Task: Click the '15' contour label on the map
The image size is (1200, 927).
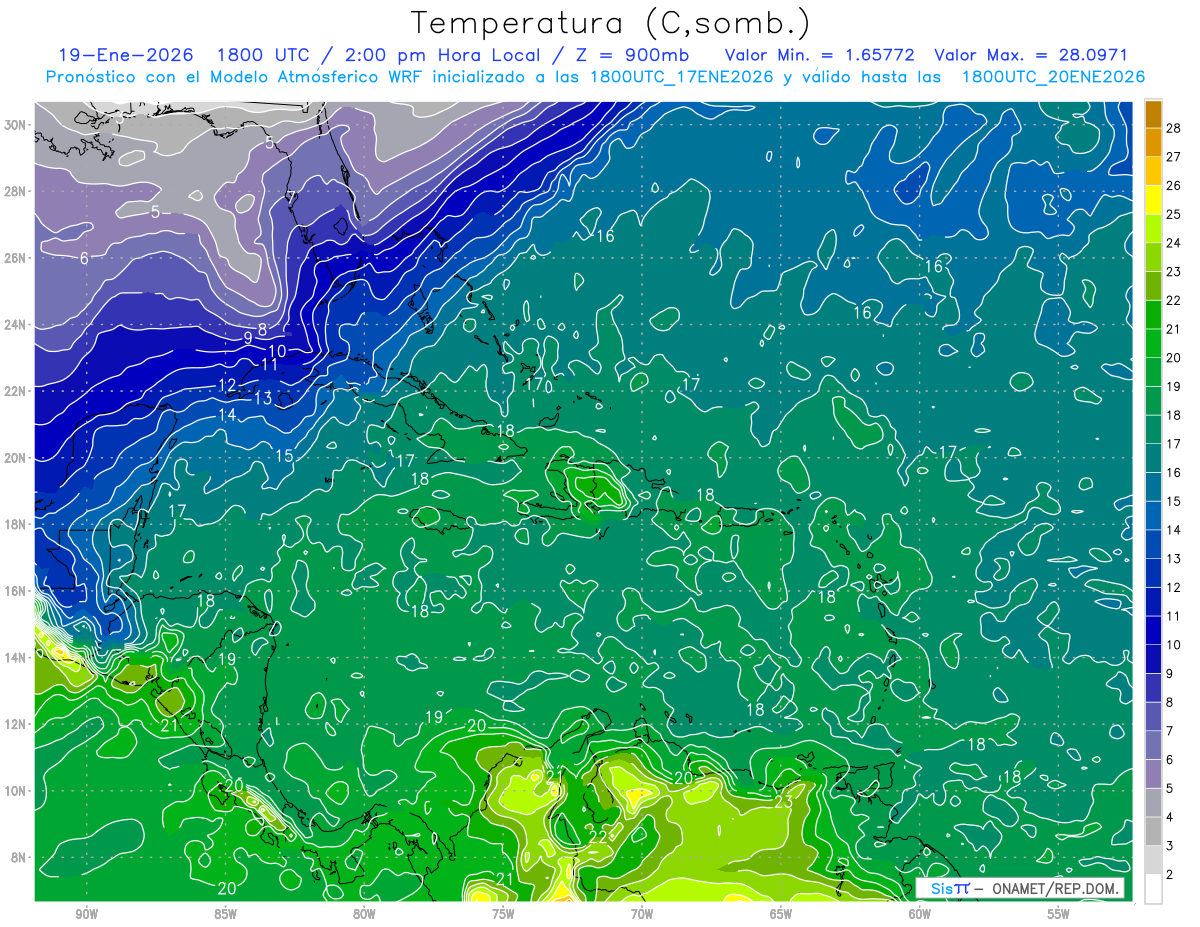Action: tap(284, 456)
